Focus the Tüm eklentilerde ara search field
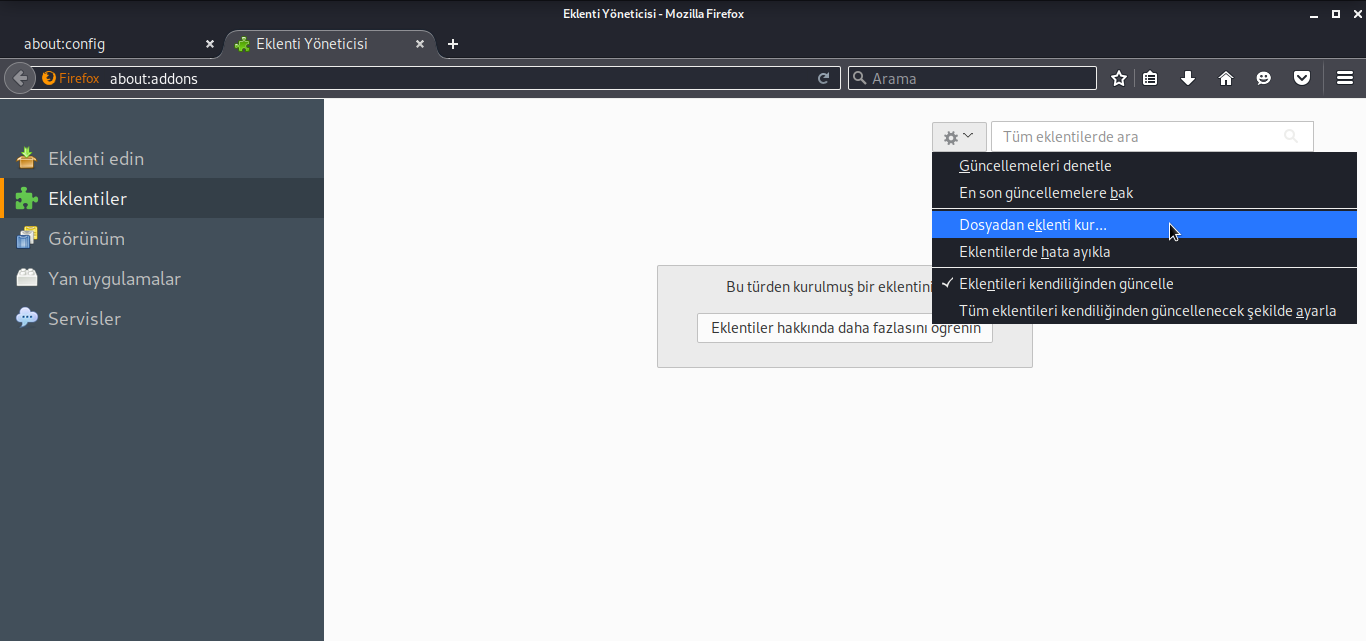This screenshot has width=1366, height=641. point(1152,137)
